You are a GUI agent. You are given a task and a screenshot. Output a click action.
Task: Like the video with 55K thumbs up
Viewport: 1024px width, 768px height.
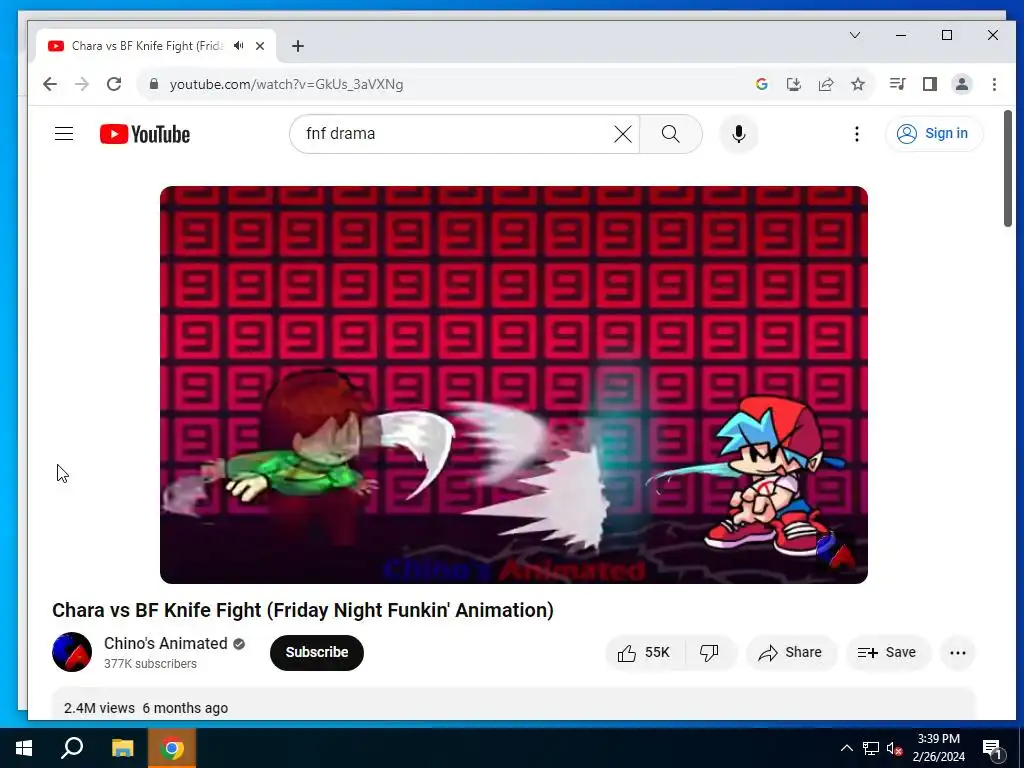645,652
